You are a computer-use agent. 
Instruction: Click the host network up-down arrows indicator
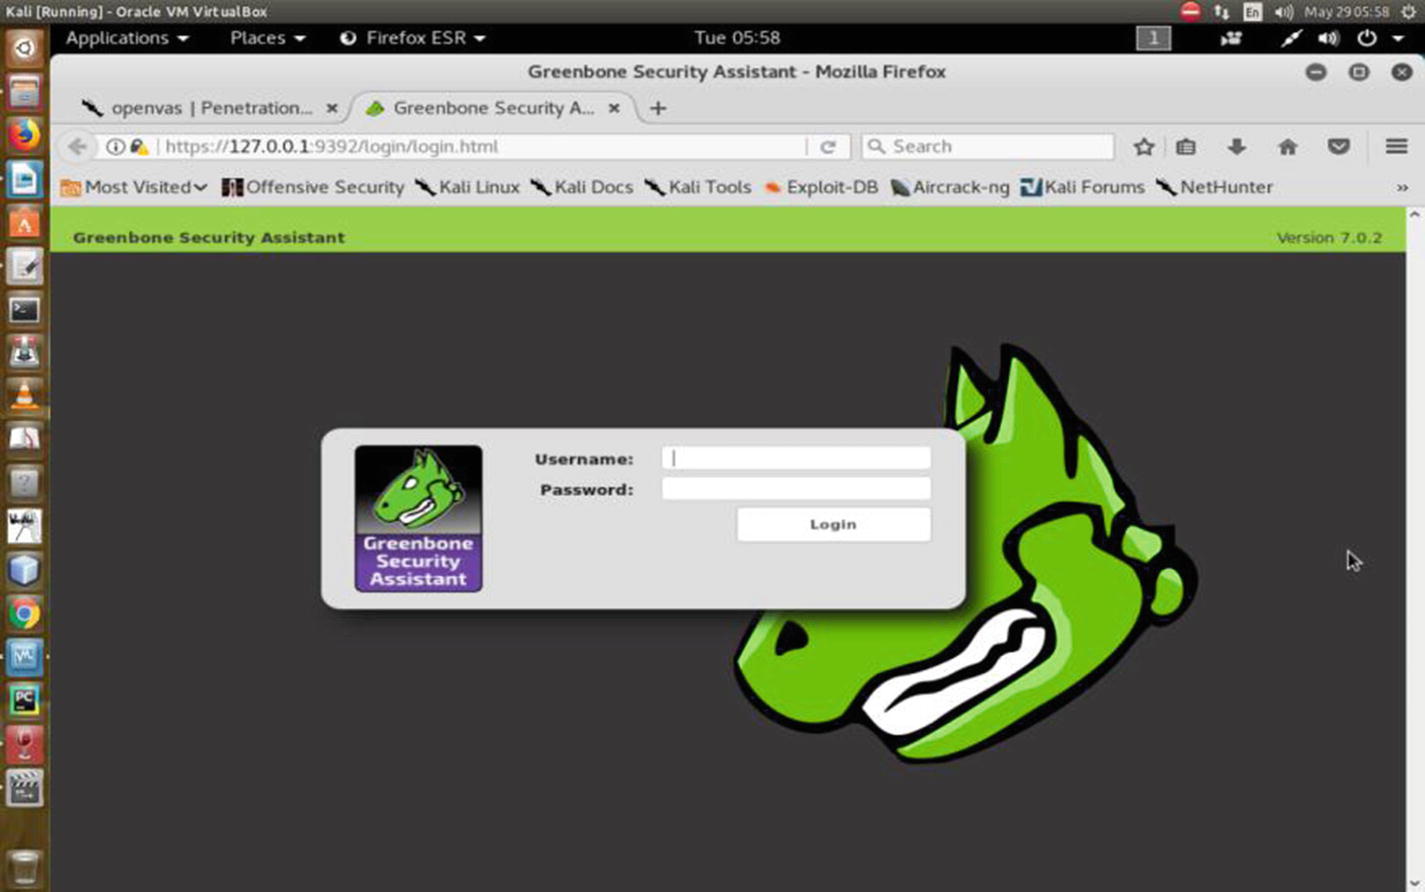(x=1222, y=12)
